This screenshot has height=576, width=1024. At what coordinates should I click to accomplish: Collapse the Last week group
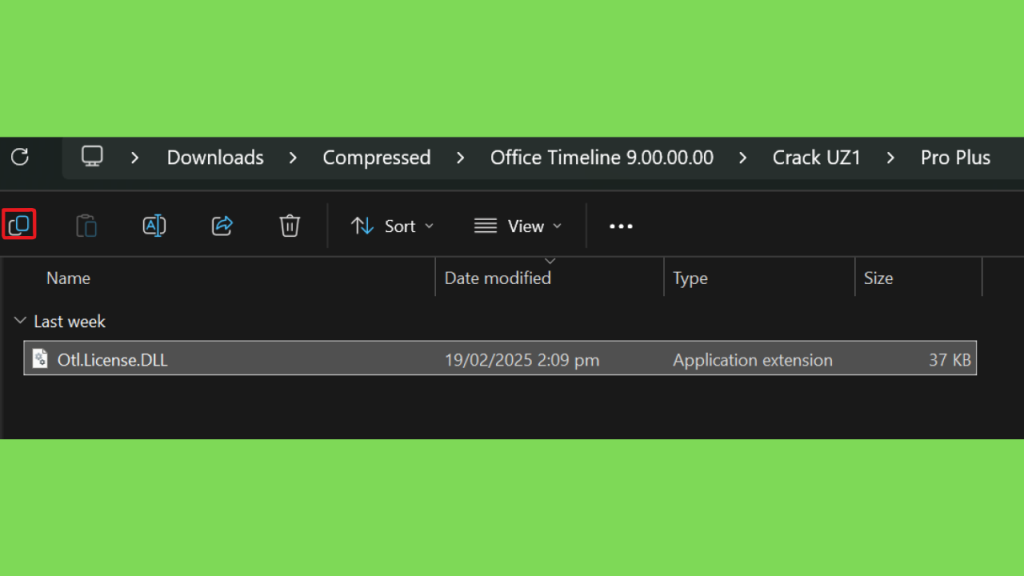tap(20, 321)
